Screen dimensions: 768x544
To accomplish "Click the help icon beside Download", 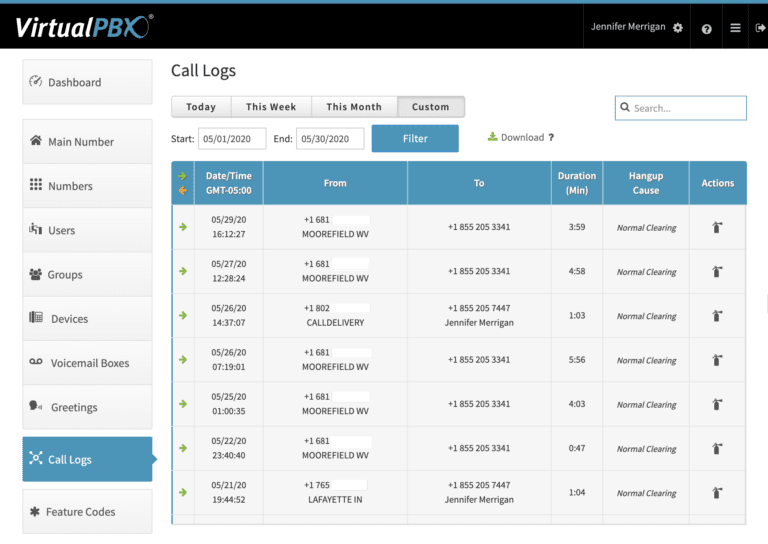I will point(551,138).
